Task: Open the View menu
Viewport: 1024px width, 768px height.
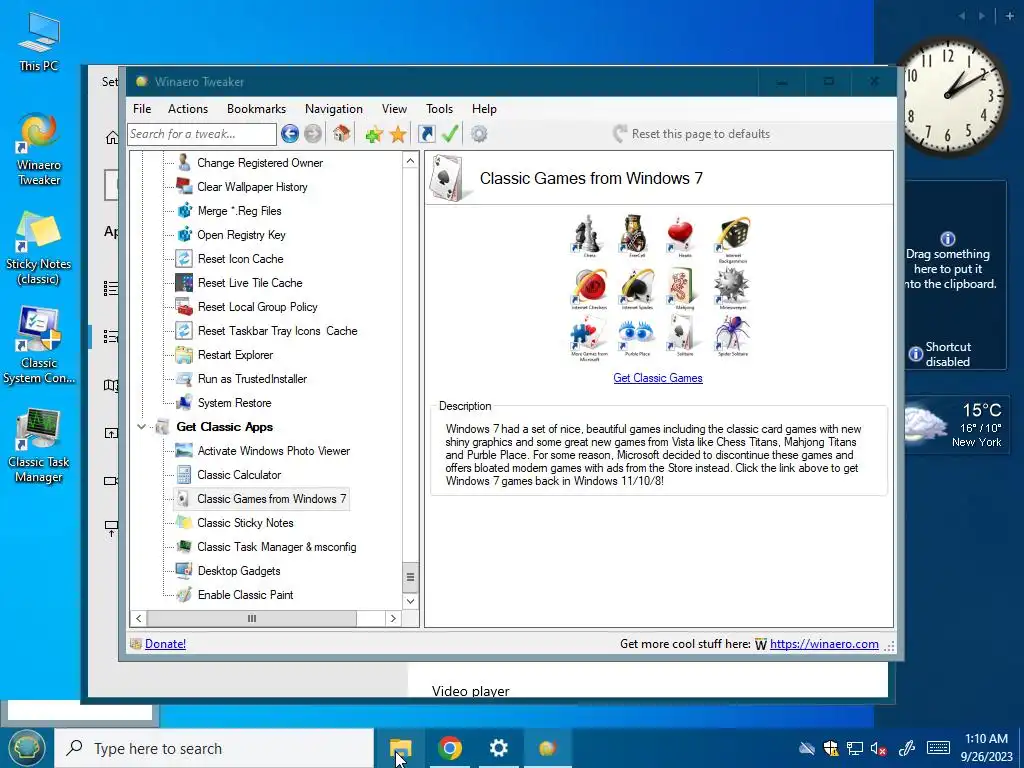Action: pyautogui.click(x=394, y=109)
